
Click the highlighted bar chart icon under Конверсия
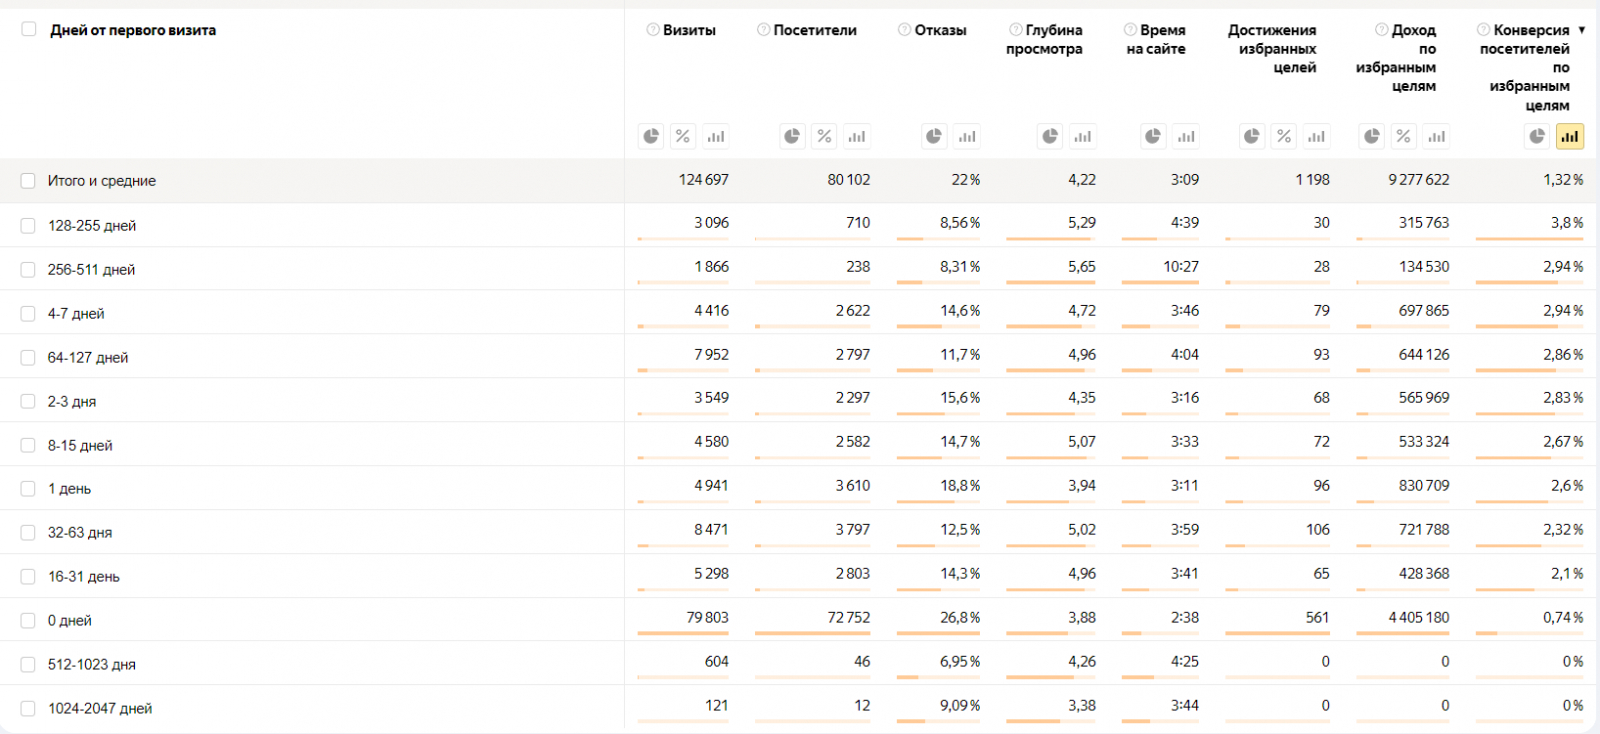[x=1570, y=136]
